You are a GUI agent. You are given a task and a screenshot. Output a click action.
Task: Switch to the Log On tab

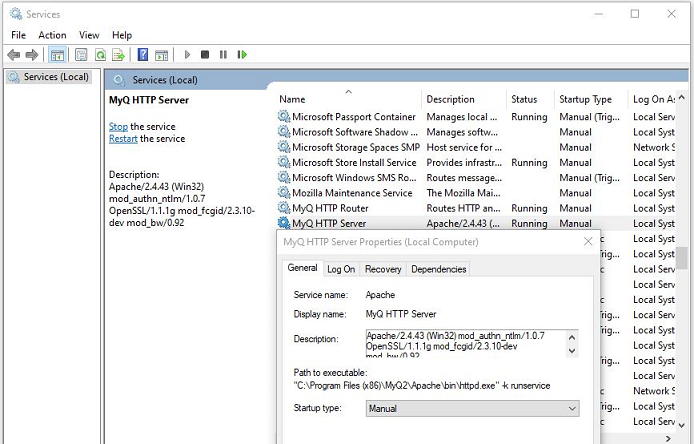coord(341,269)
